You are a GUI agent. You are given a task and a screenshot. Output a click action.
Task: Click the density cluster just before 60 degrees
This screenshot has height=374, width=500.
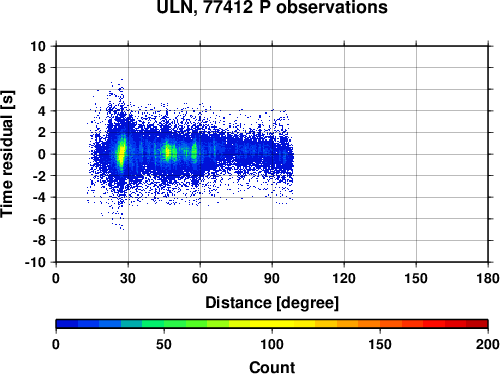tap(194, 152)
